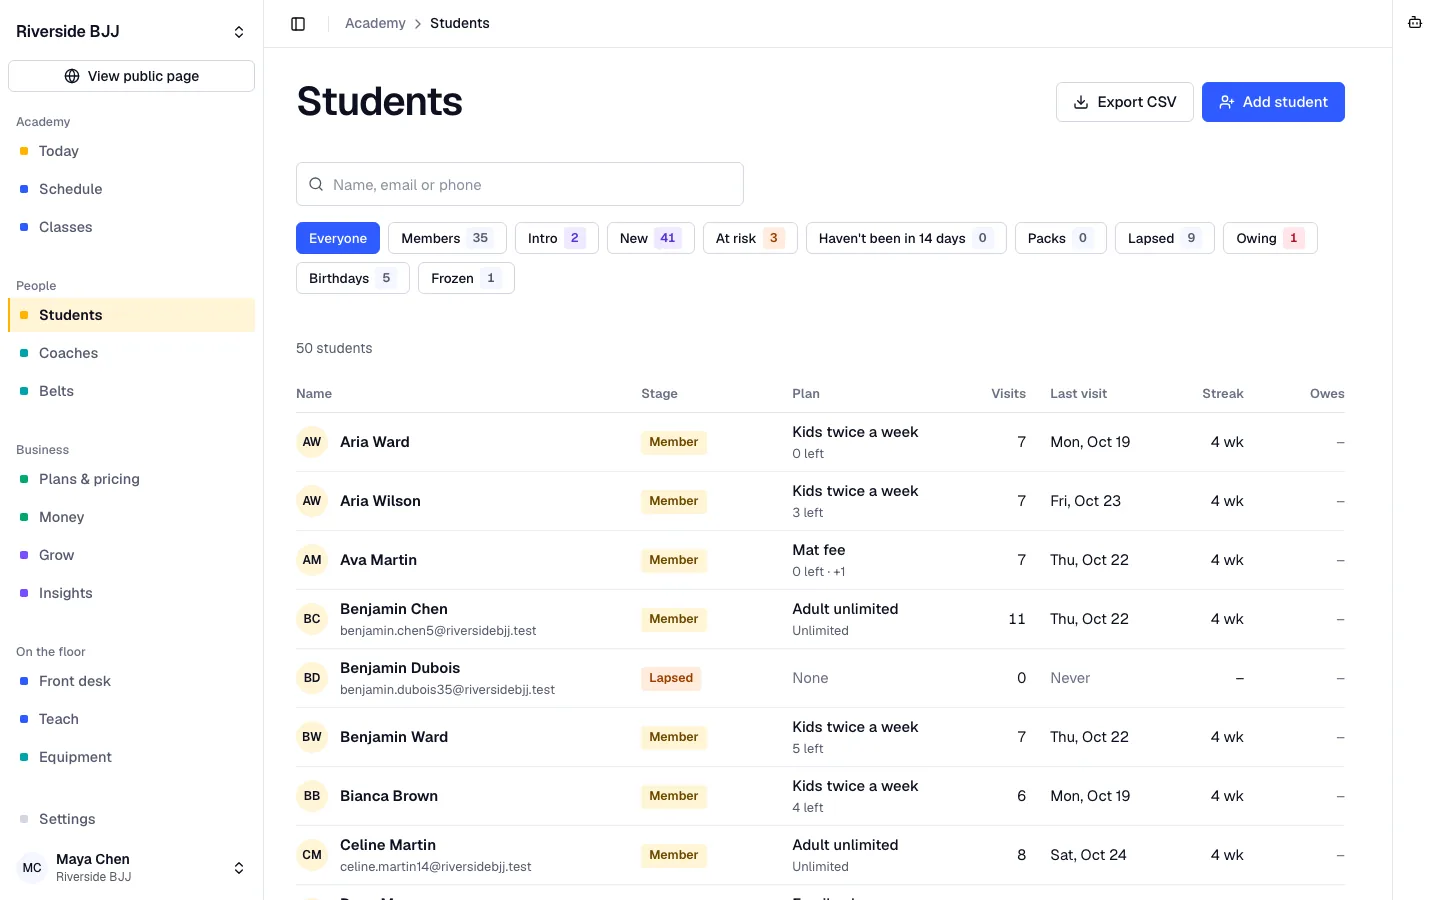This screenshot has height=900, width=1440.
Task: Show Frozen students
Action: 466,278
